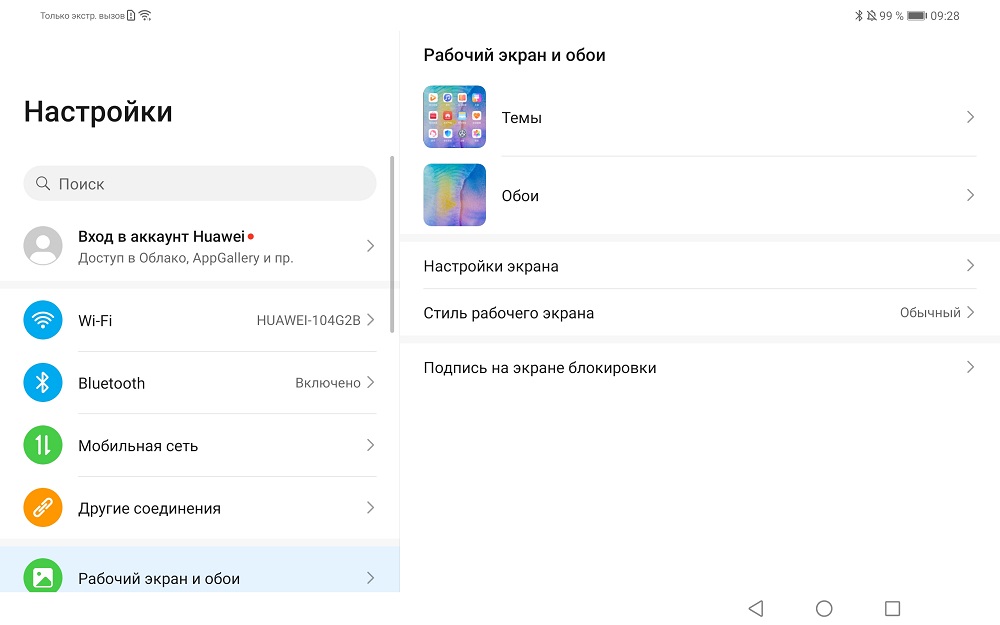Viewport: 1000px width, 625px height.
Task: Select Мобильная сеть menu item
Action: [x=200, y=445]
